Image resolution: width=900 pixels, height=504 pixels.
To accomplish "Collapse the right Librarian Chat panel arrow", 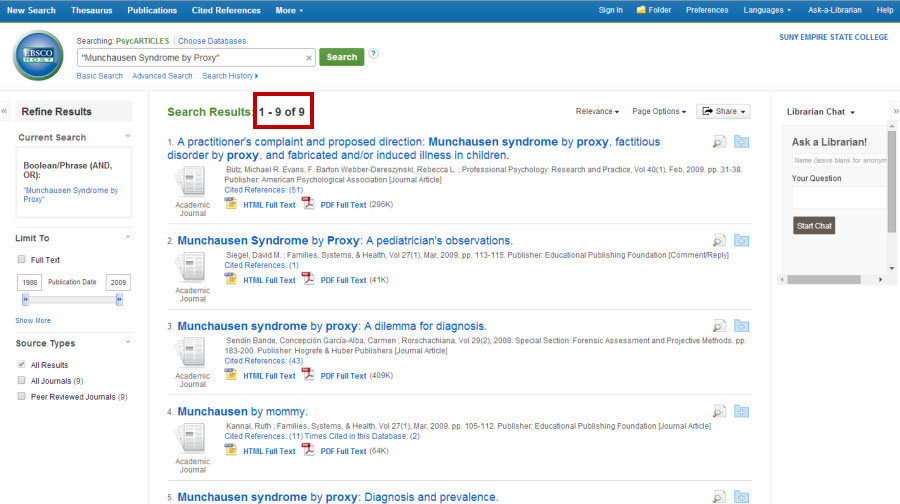I will click(x=895, y=111).
